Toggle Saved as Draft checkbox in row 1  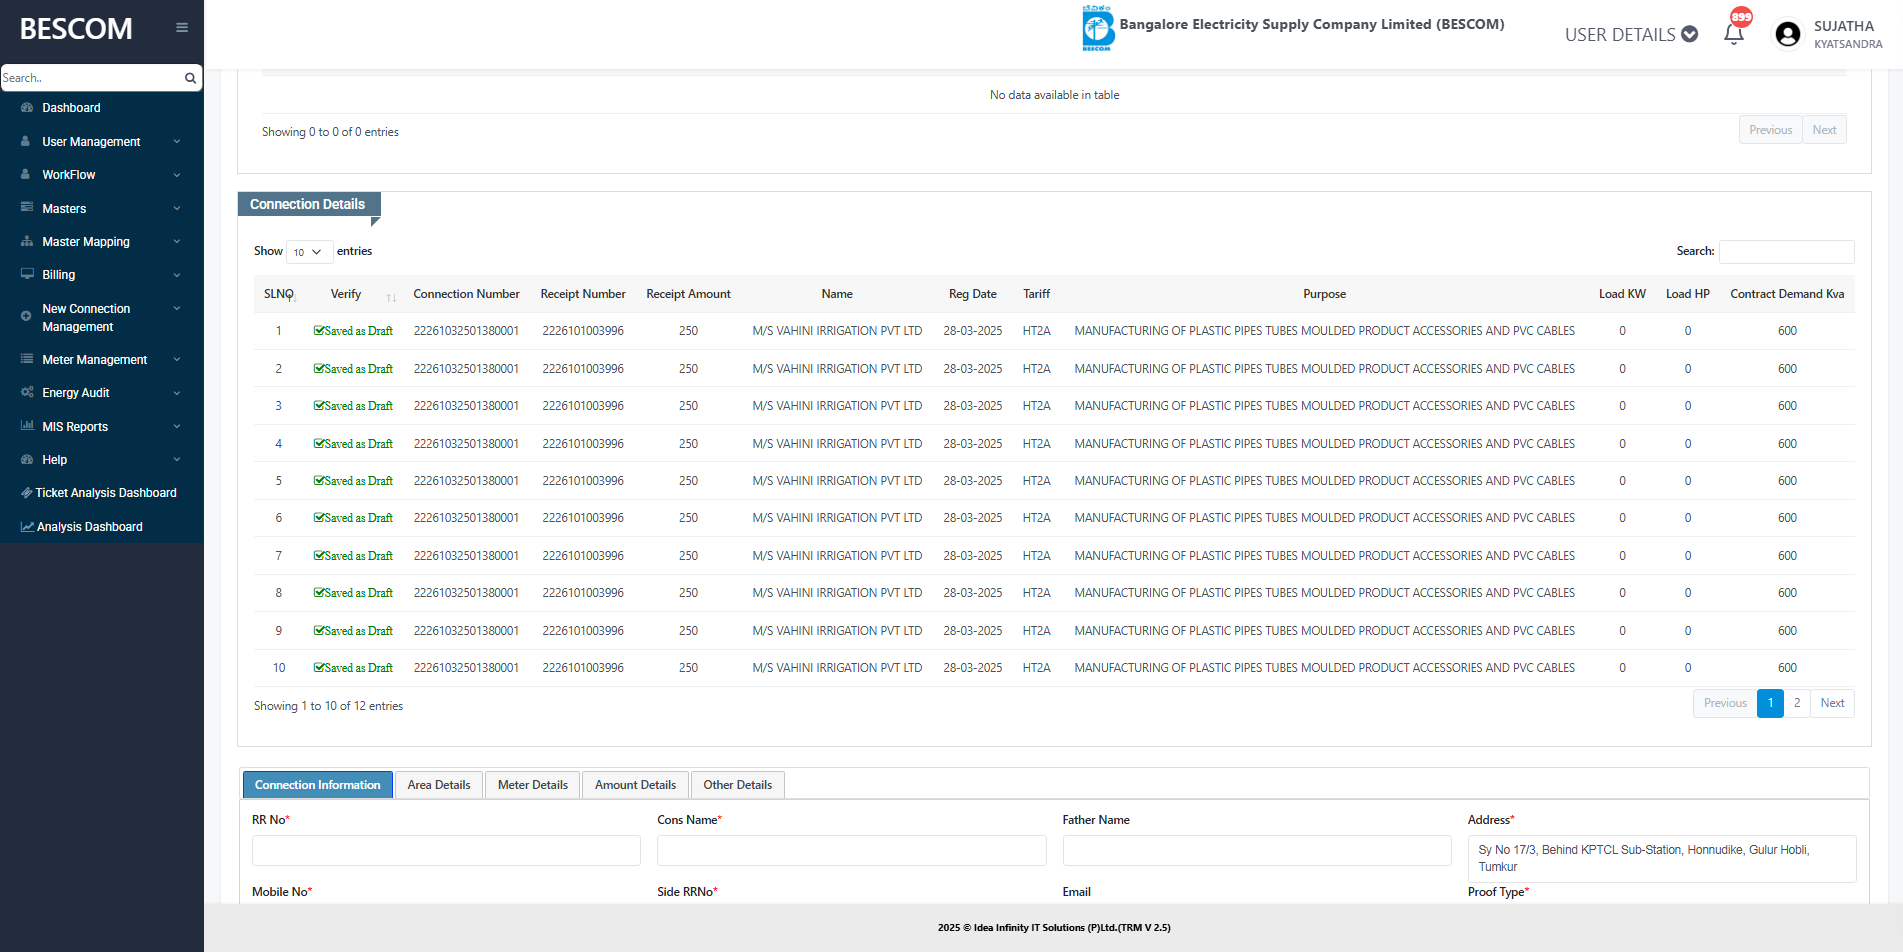(x=319, y=331)
